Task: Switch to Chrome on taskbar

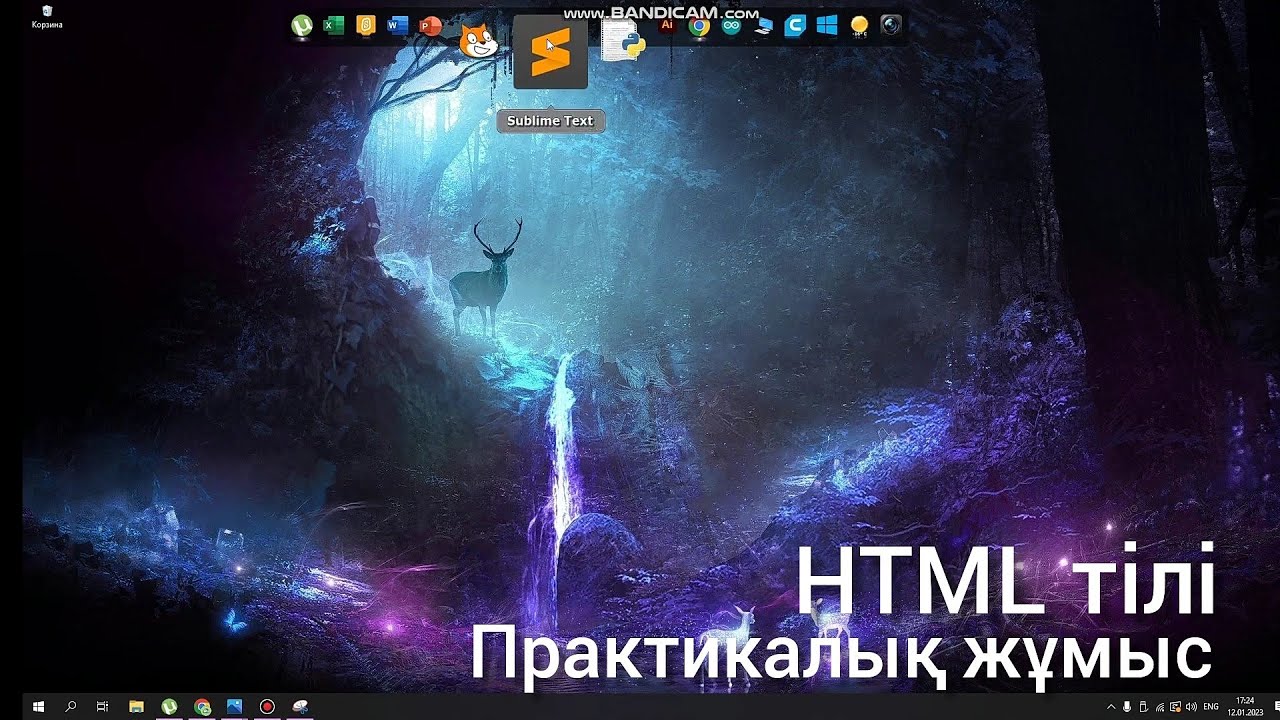Action: pyautogui.click(x=202, y=706)
